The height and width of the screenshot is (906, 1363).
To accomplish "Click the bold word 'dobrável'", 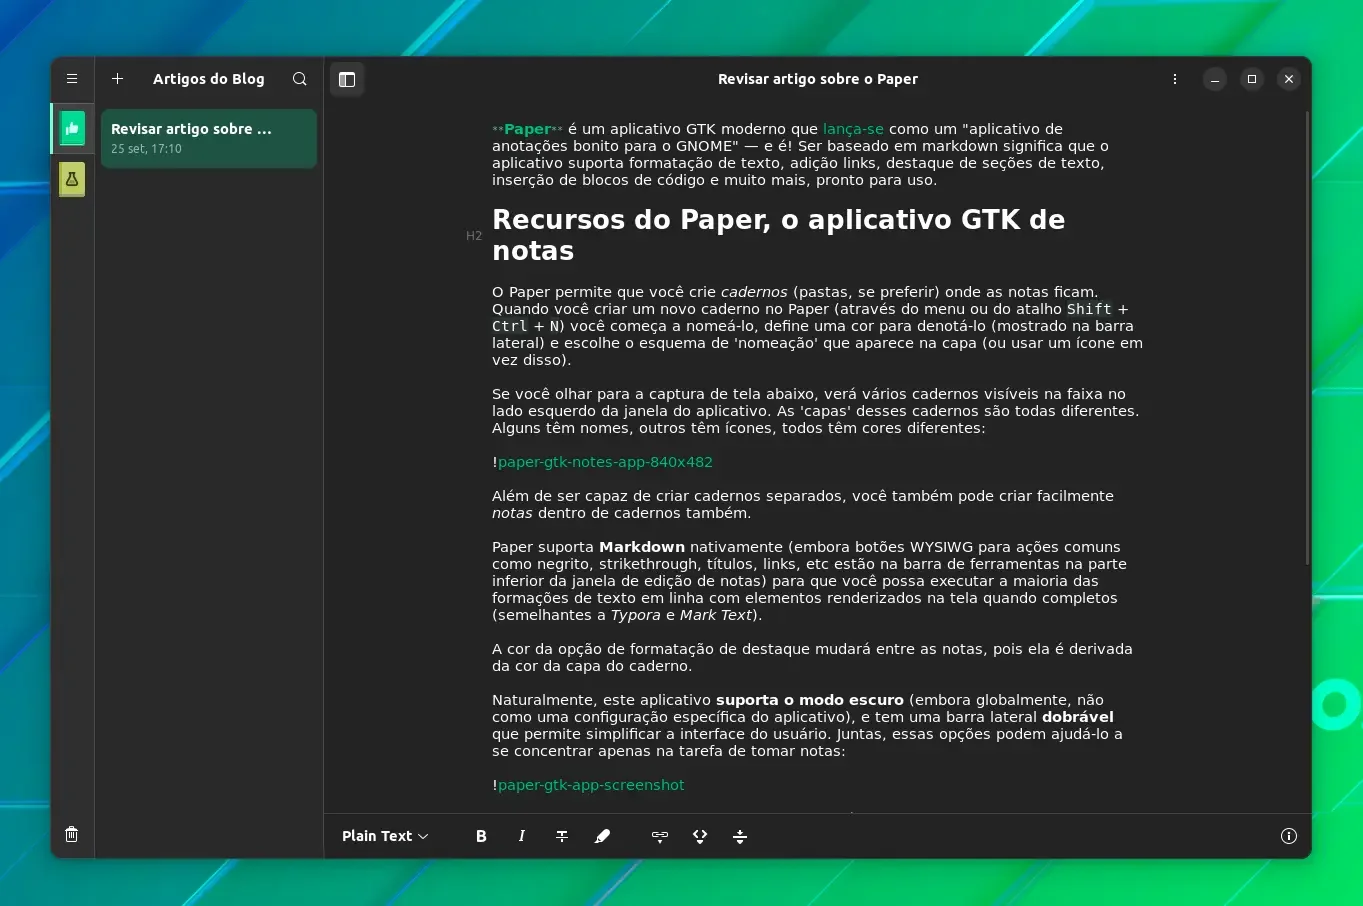I will click(1078, 717).
